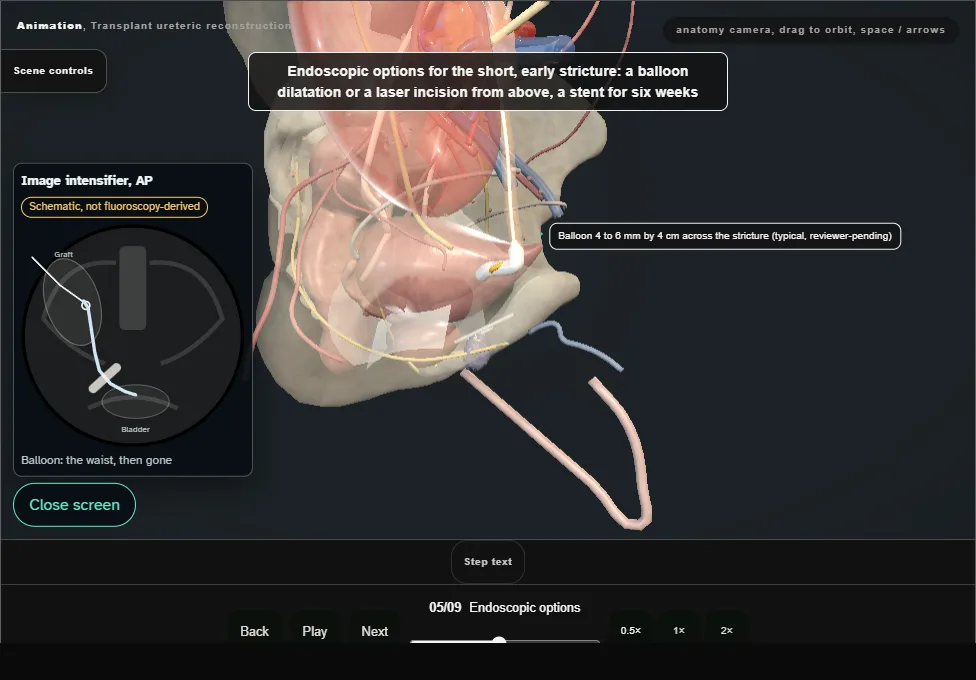Click the 'Bladder' label in the schematic

[x=135, y=430]
